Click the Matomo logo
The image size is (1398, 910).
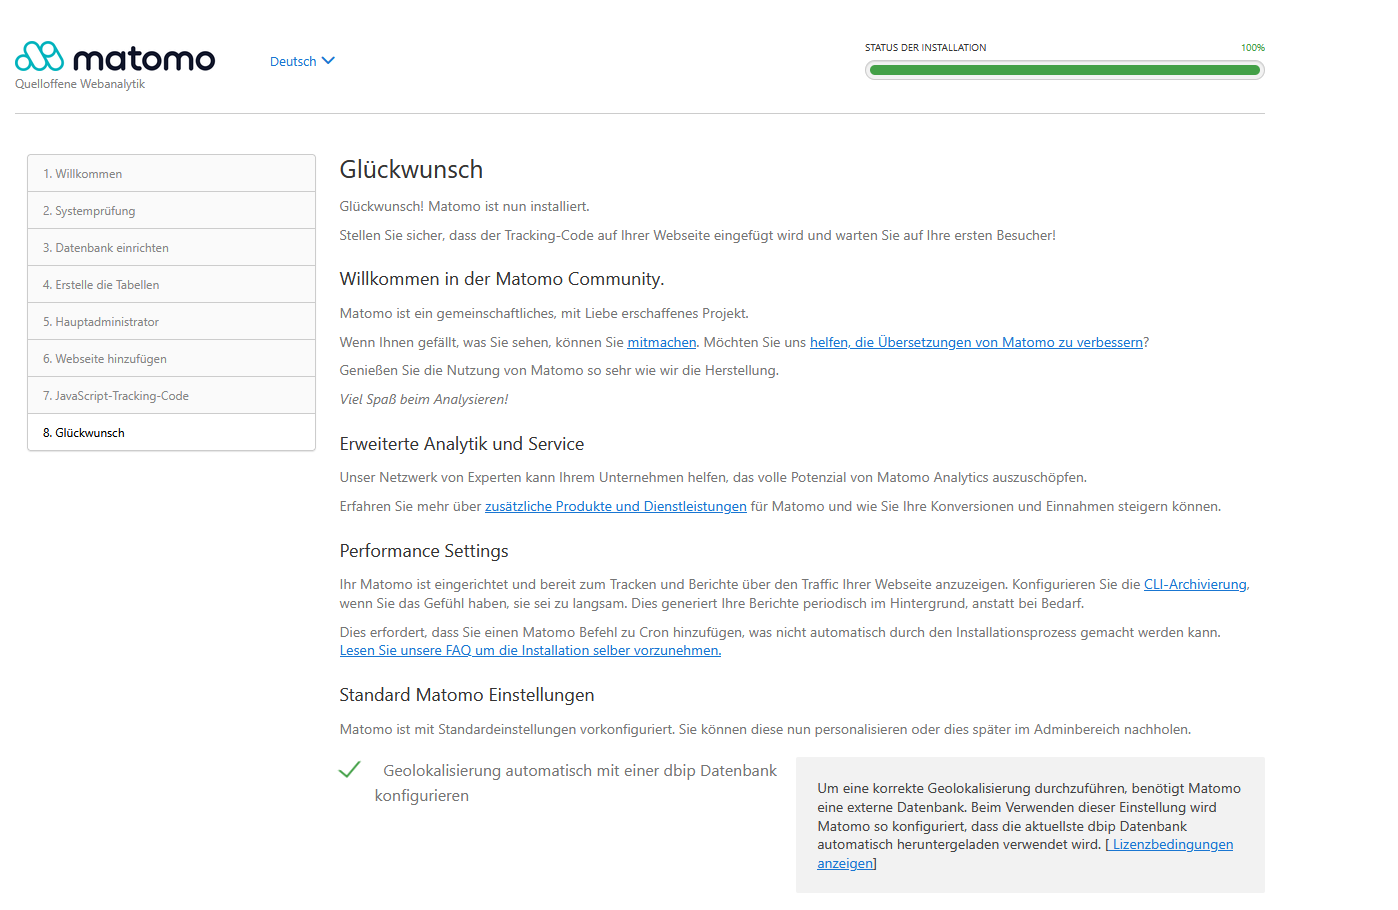[115, 58]
